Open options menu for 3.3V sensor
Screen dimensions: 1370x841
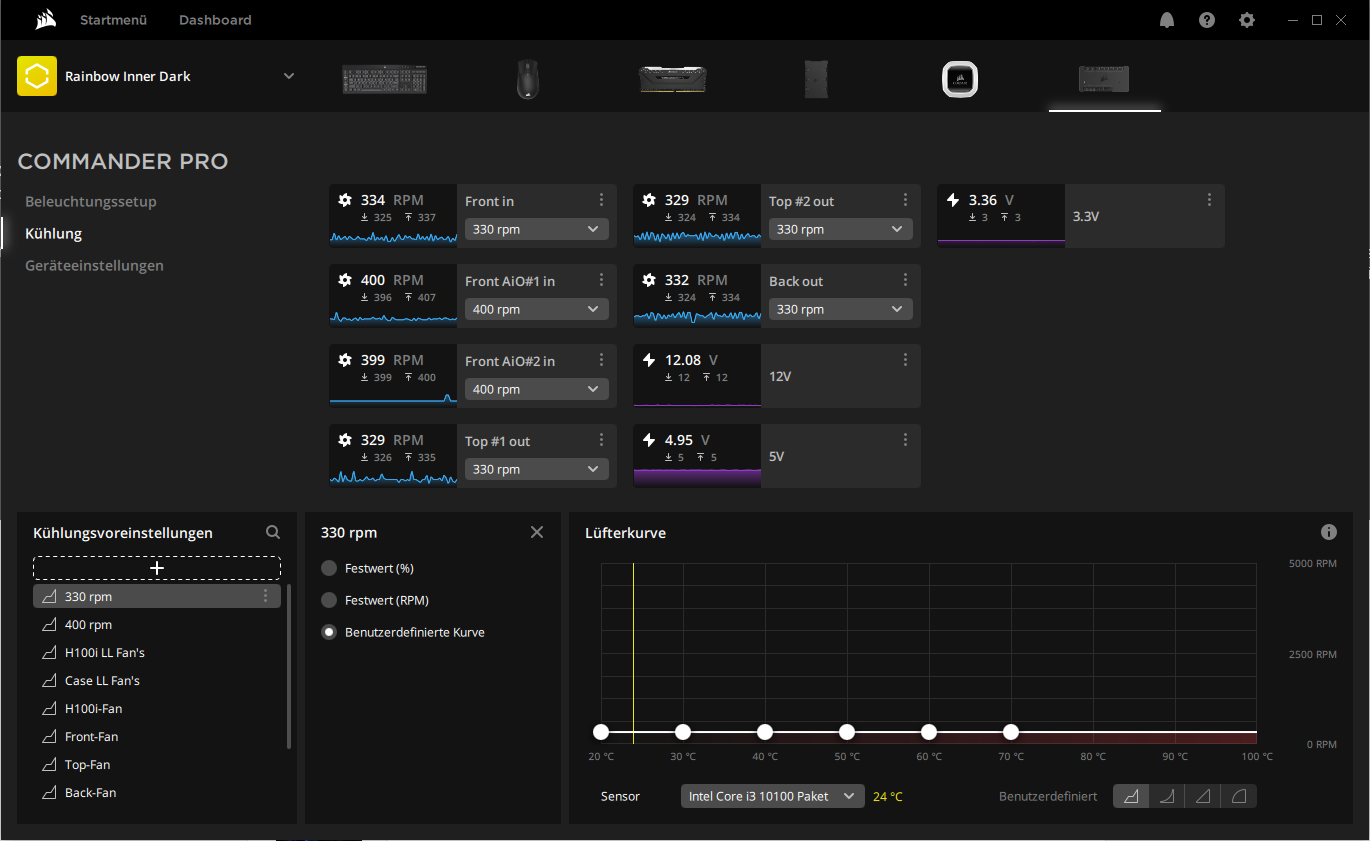(1209, 200)
